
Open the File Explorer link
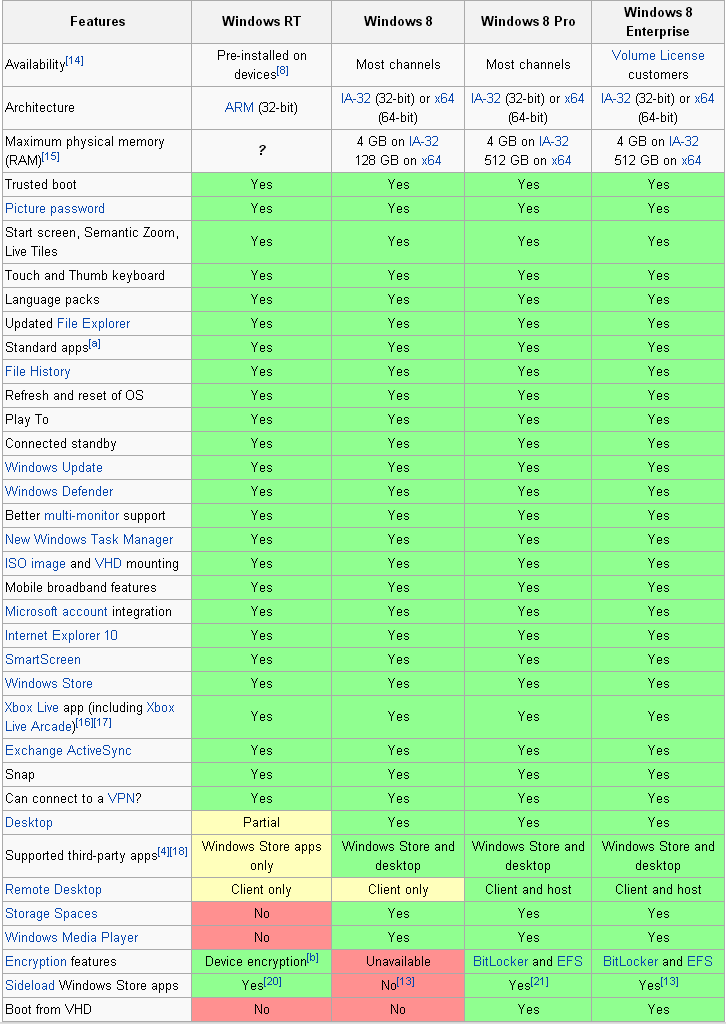tap(93, 323)
